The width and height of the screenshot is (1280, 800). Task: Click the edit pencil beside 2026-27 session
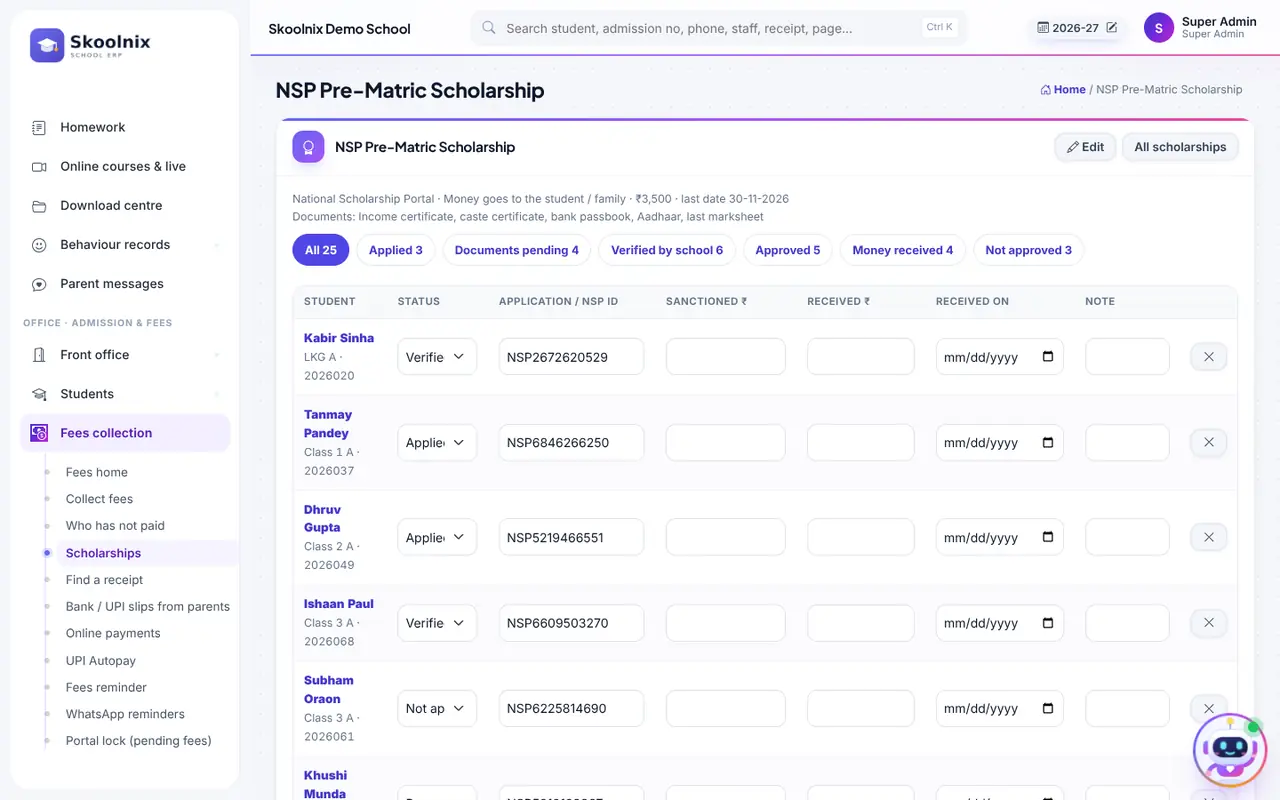coord(1111,28)
